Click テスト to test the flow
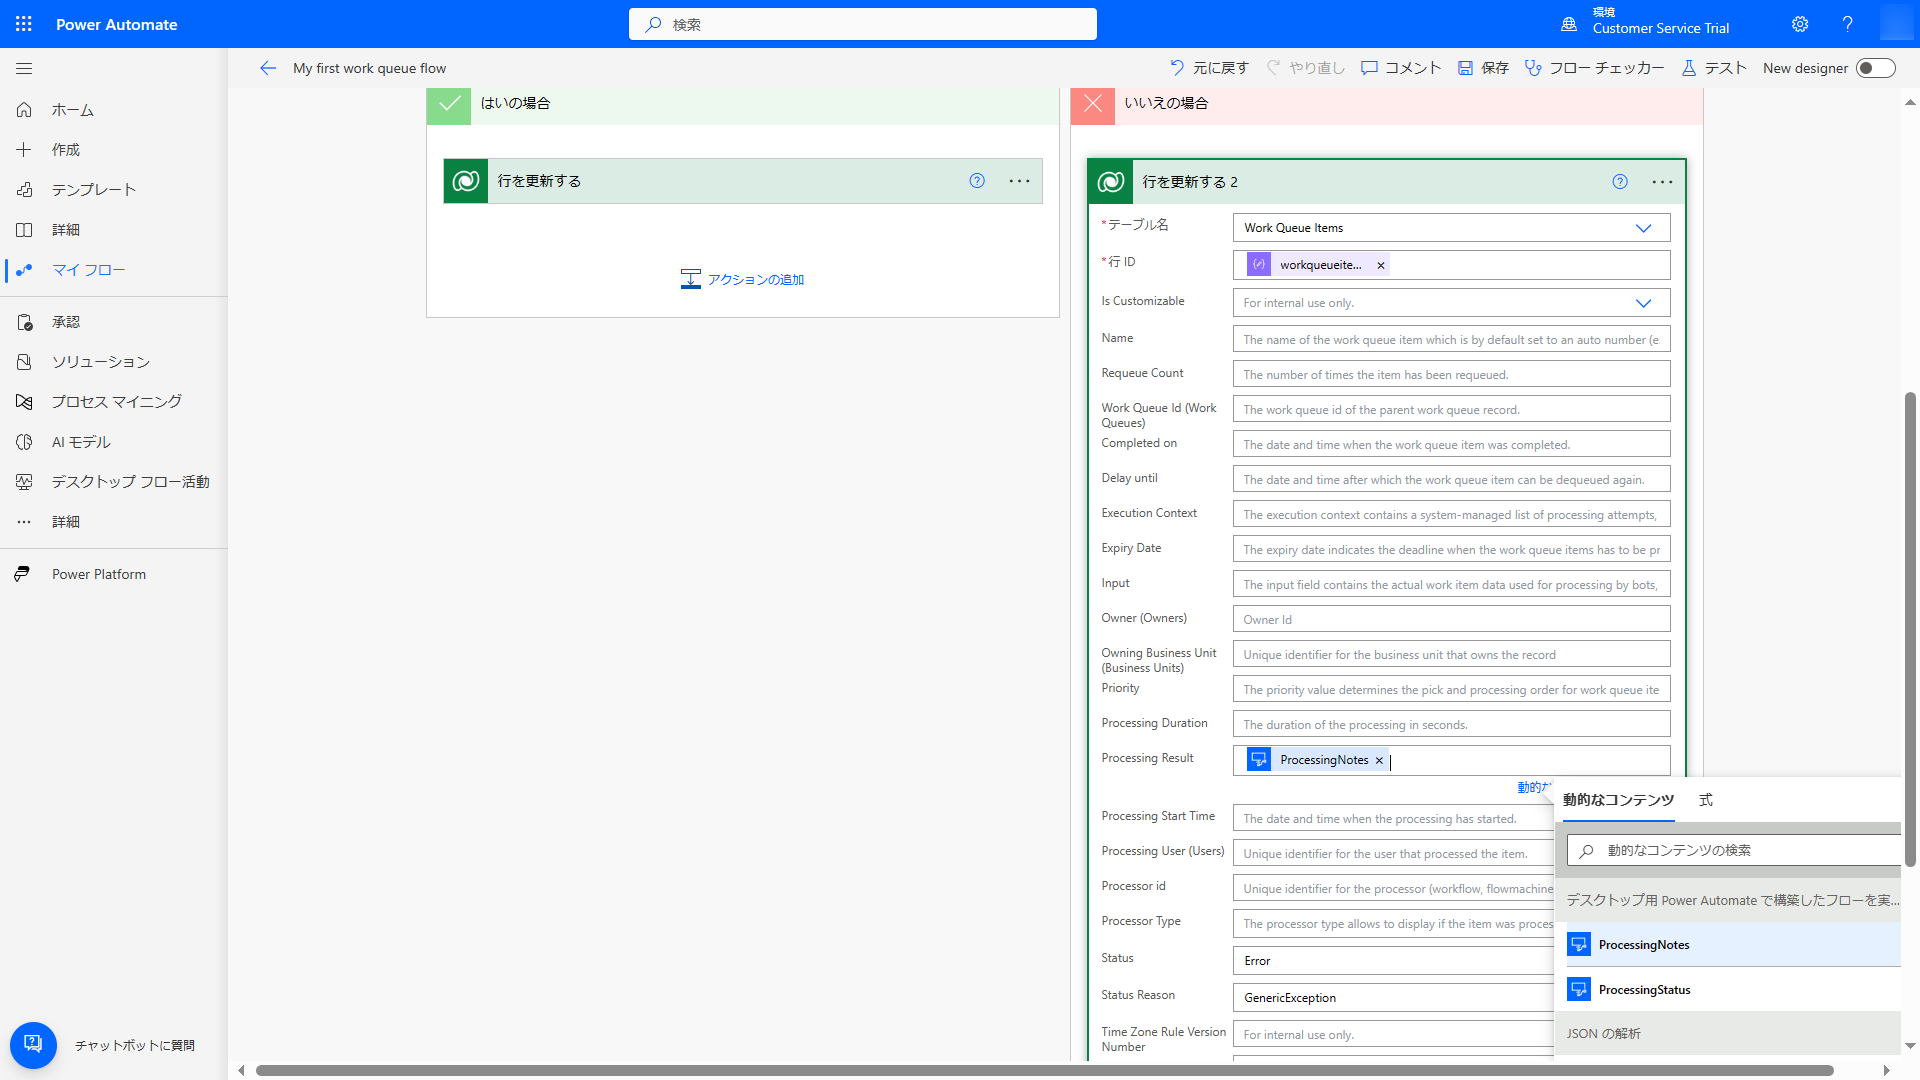Viewport: 1920px width, 1080px height. point(1714,68)
